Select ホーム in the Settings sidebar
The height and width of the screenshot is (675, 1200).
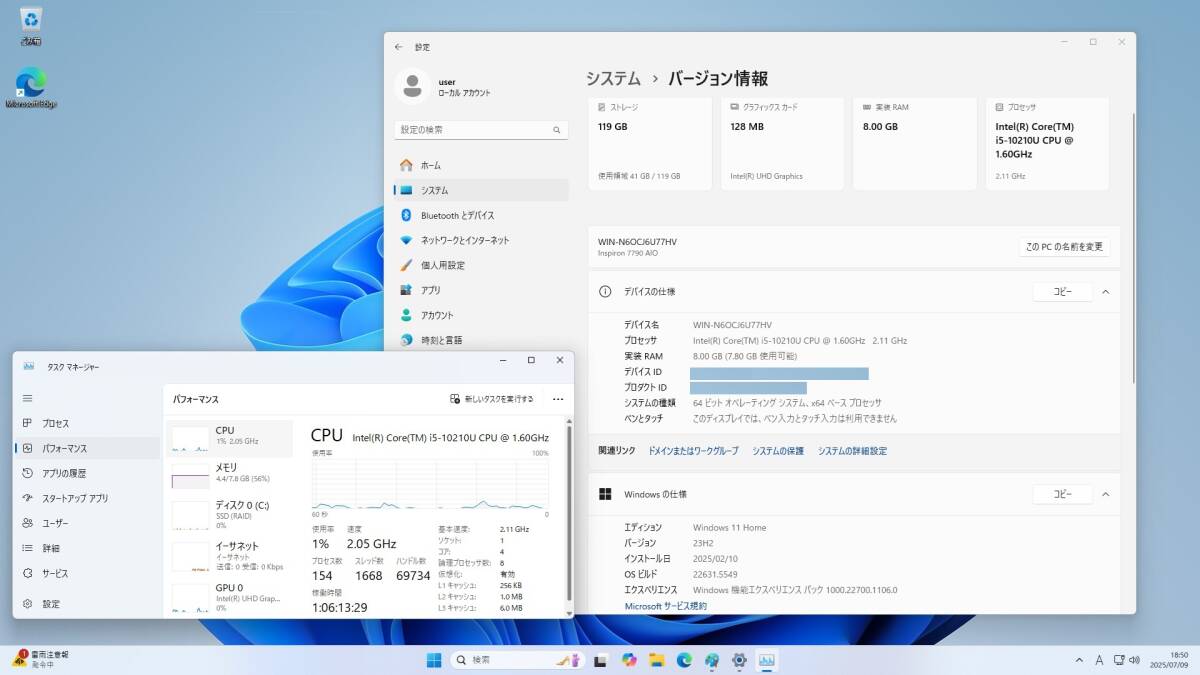point(481,165)
